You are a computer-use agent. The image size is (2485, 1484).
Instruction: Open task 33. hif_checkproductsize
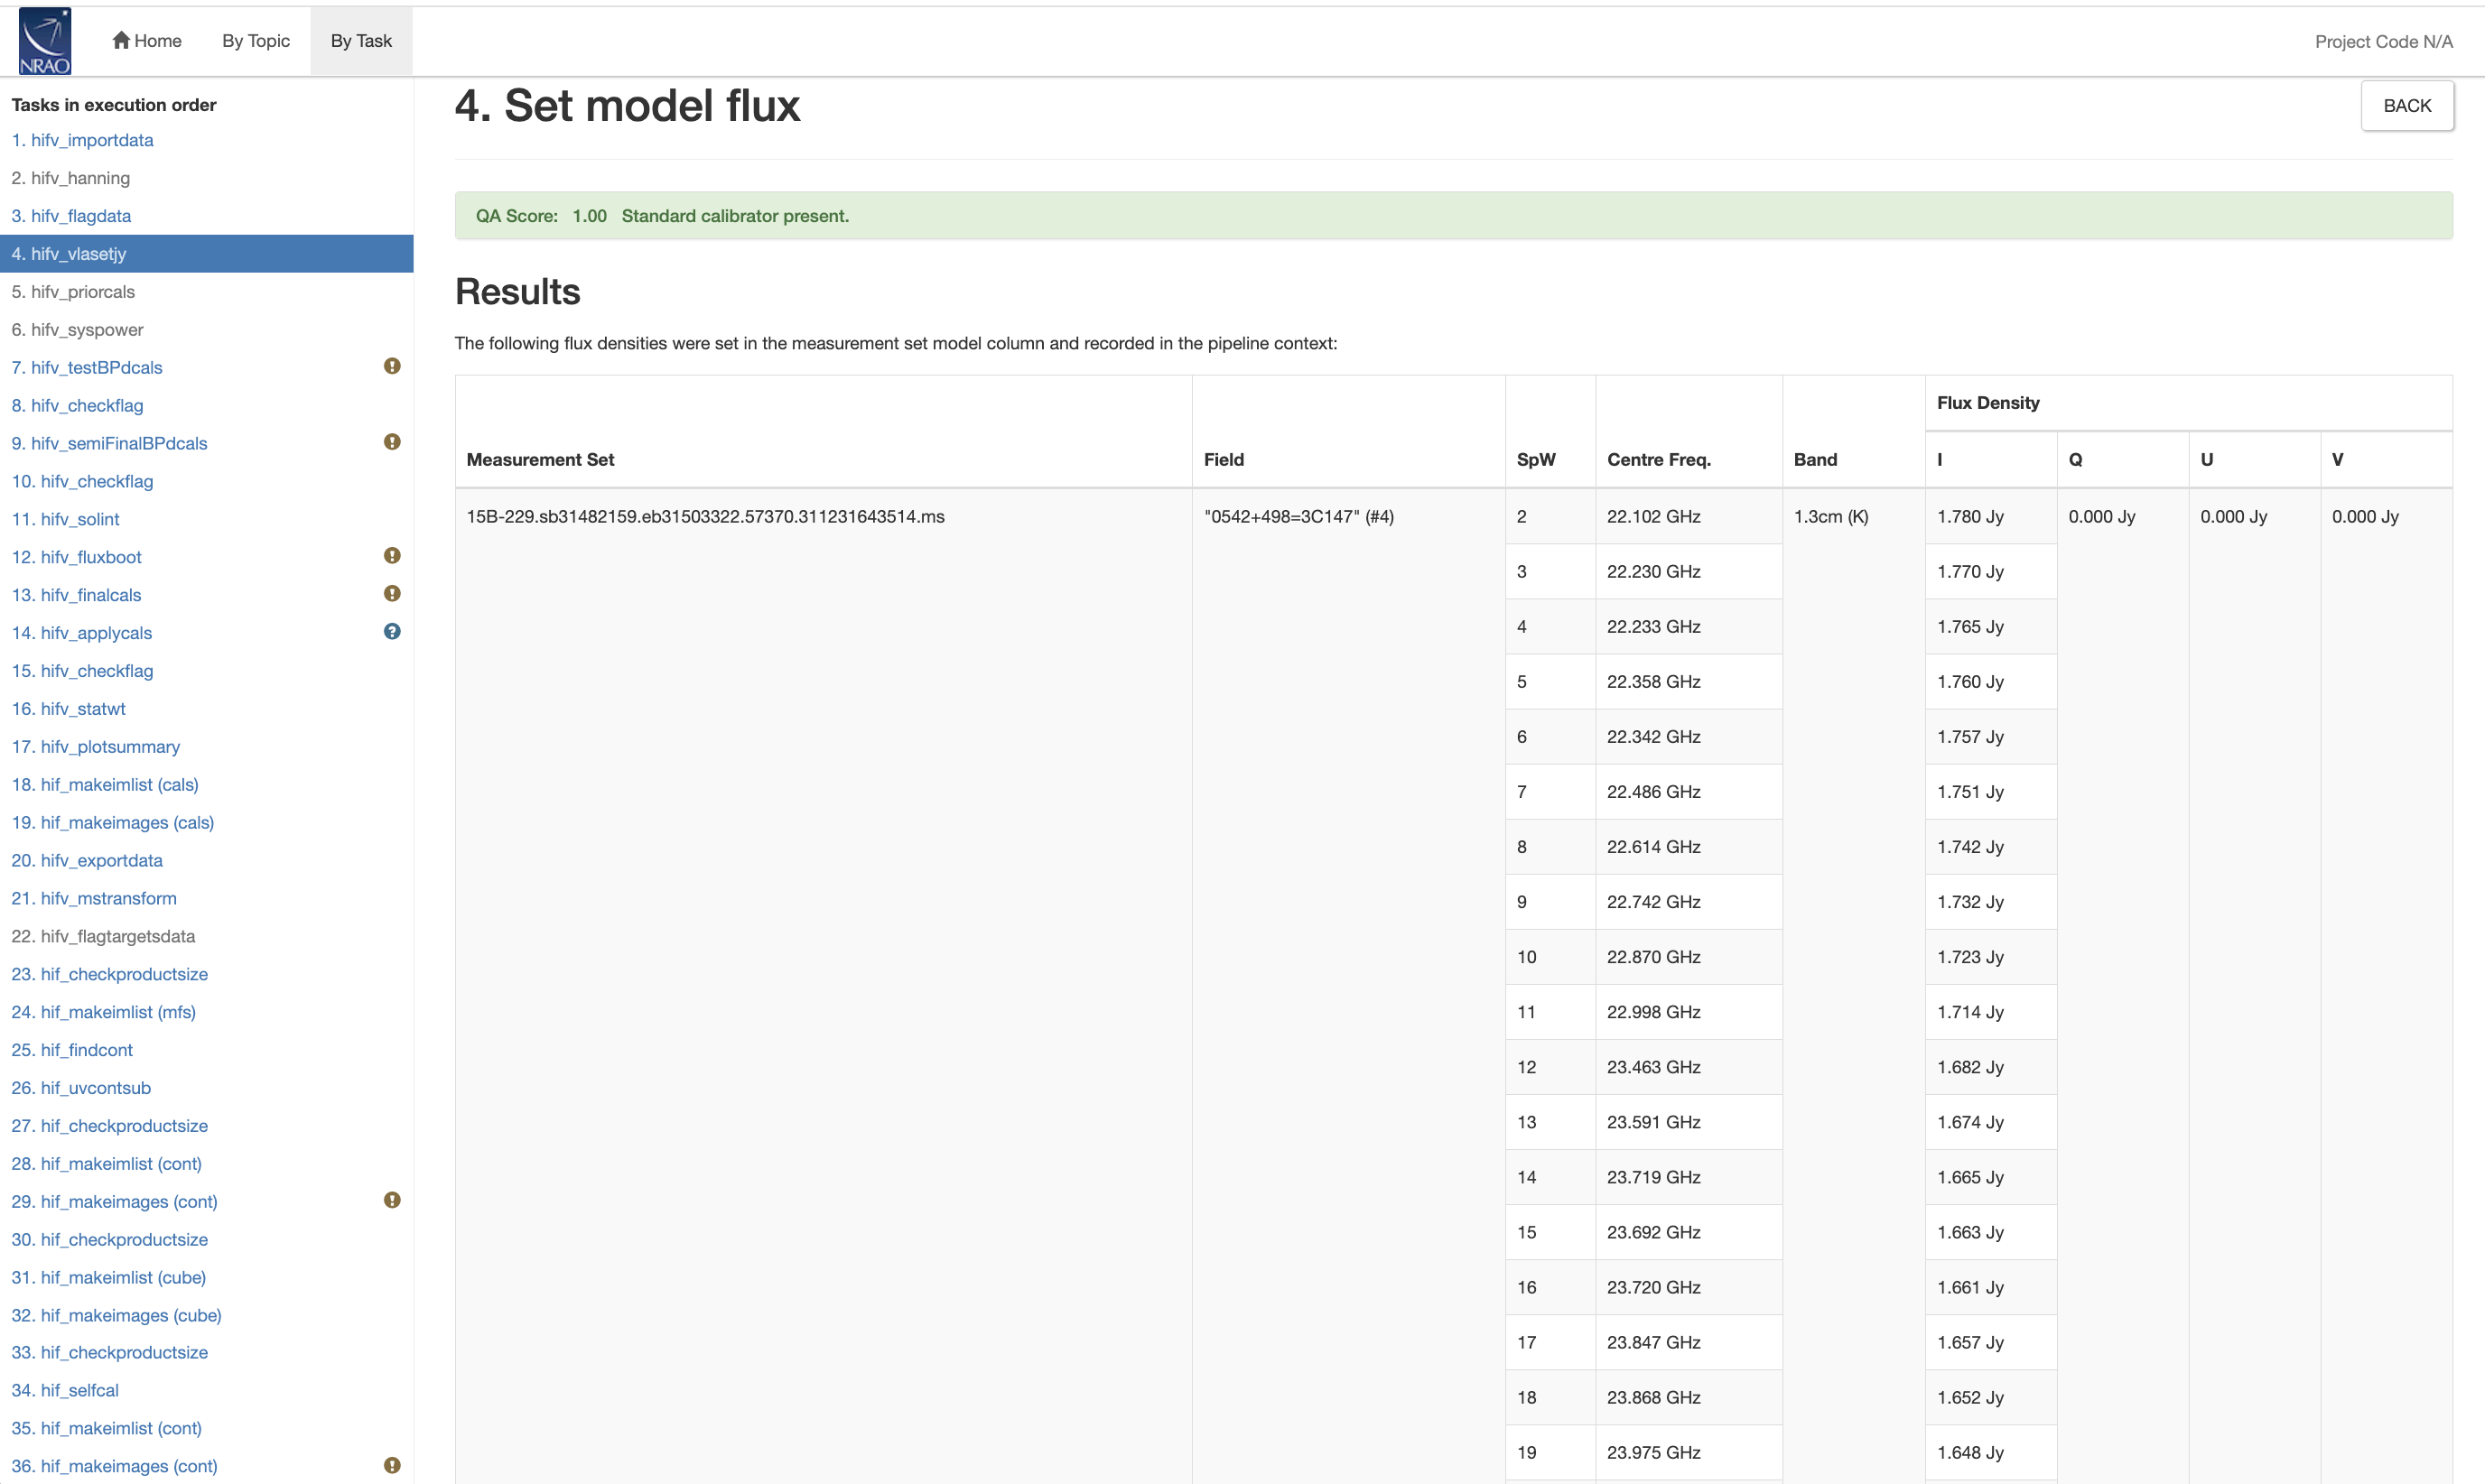pos(110,1354)
